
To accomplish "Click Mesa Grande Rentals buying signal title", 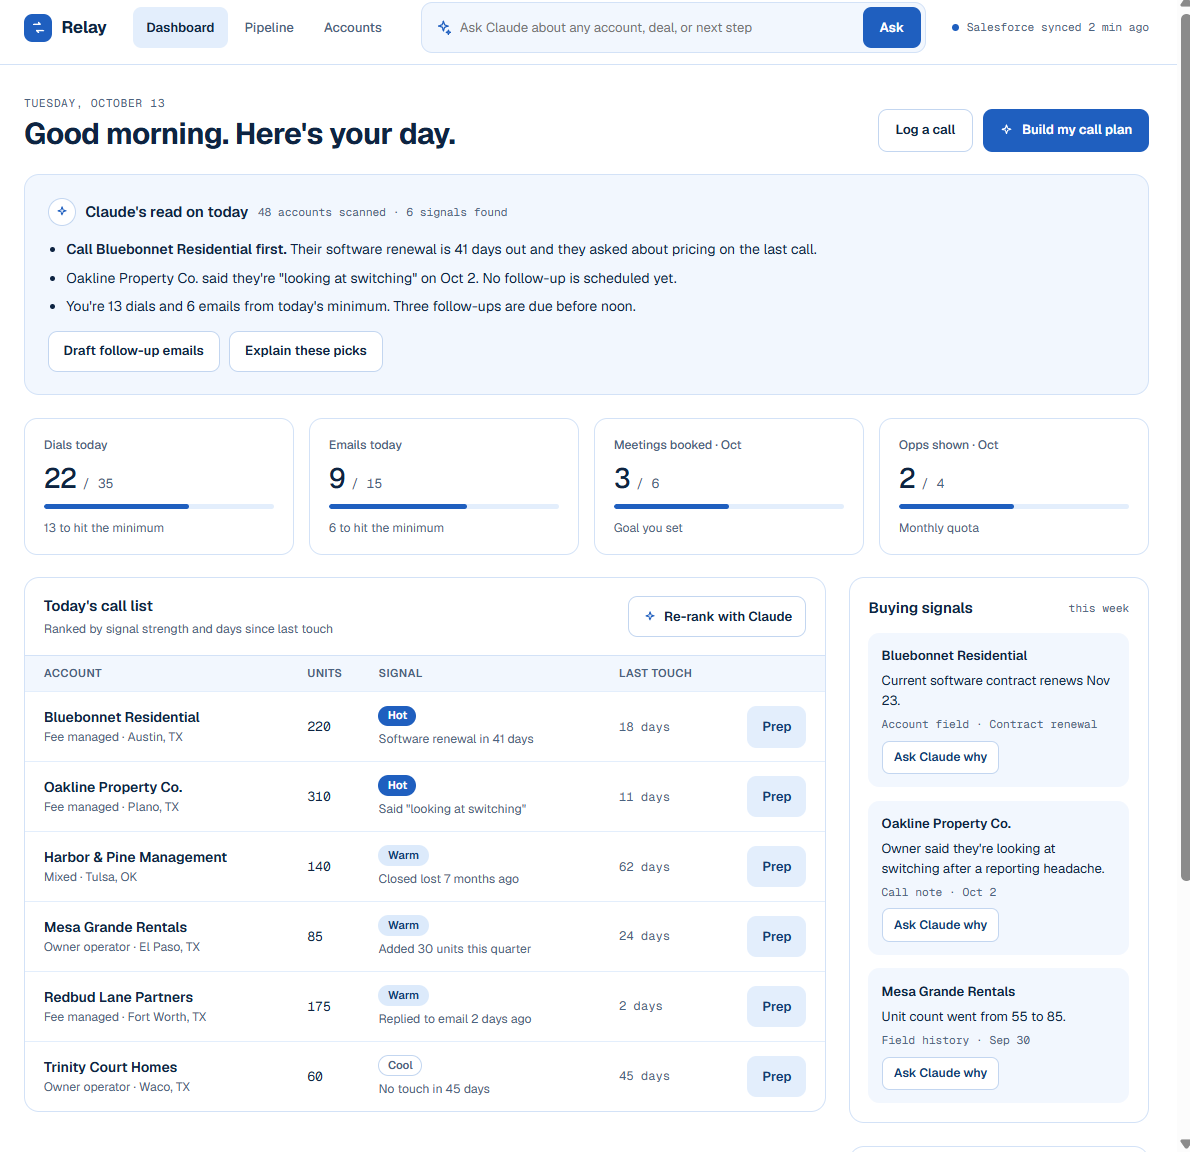I will (x=948, y=990).
